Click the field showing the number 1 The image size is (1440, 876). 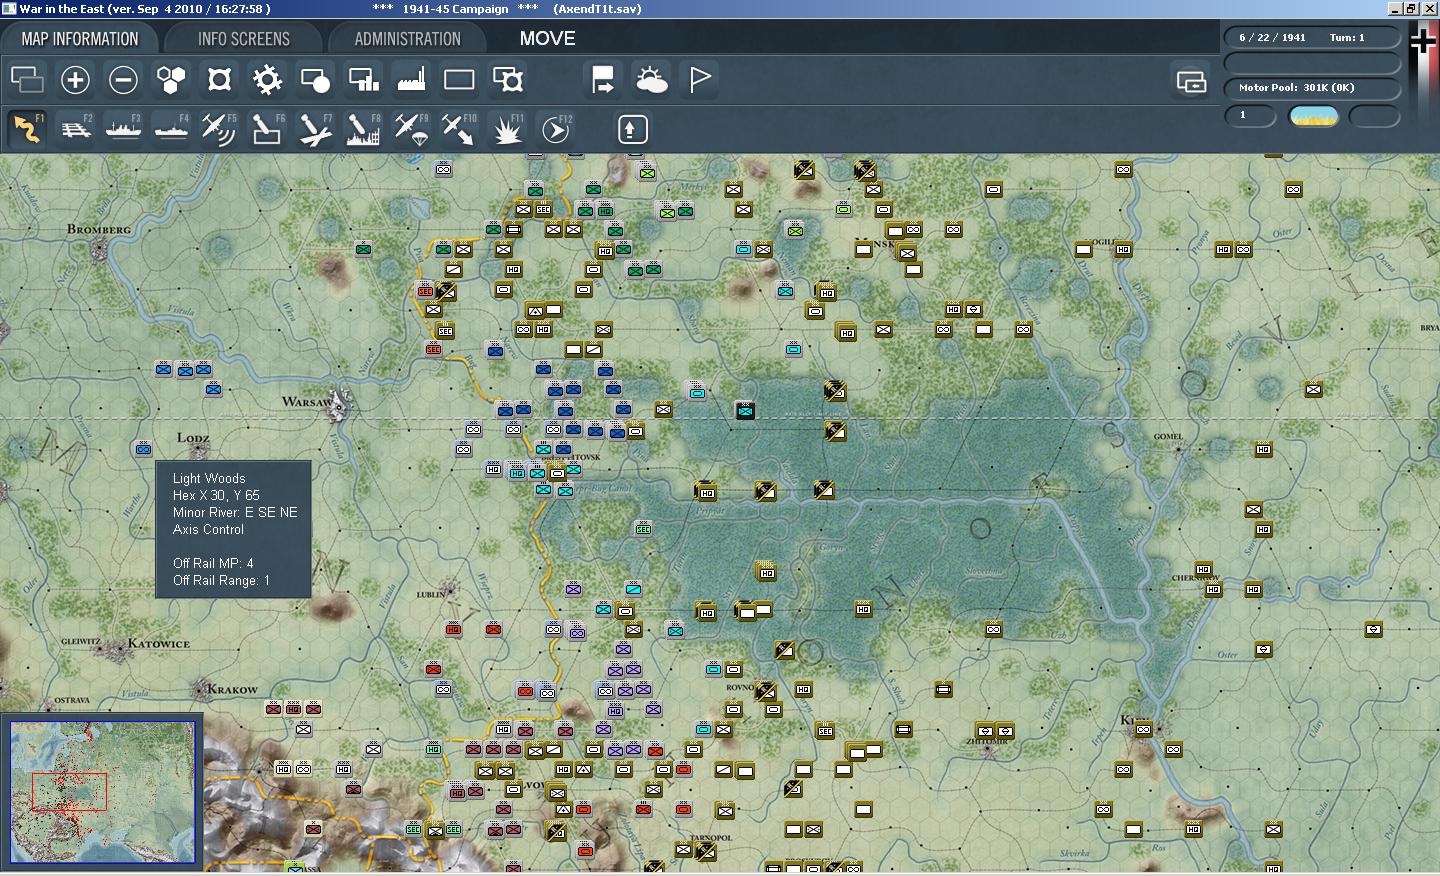(x=1250, y=116)
